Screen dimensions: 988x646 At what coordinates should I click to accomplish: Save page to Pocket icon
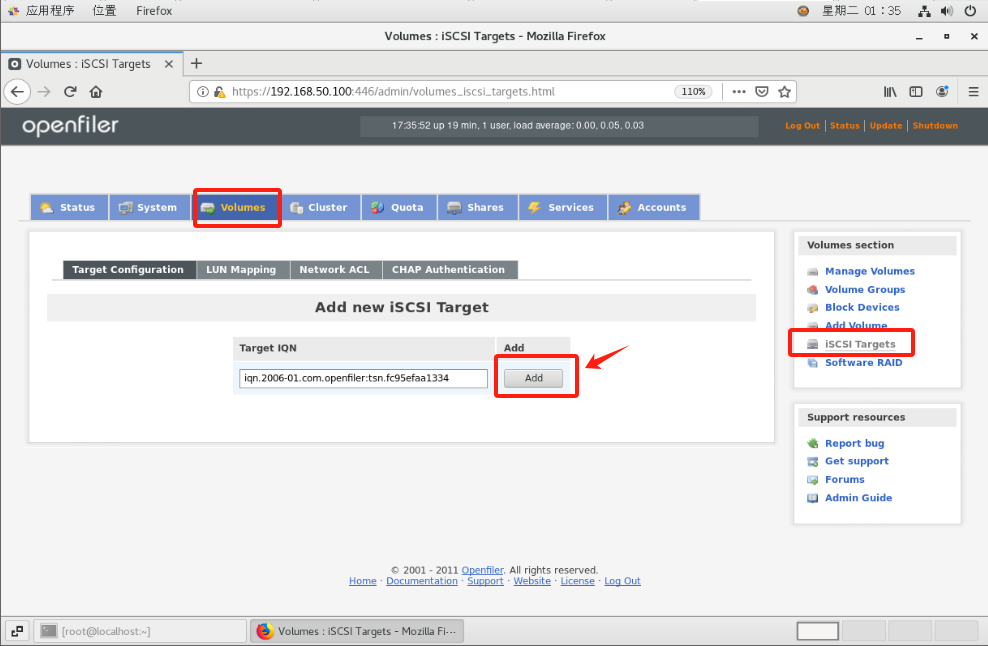pyautogui.click(x=762, y=92)
